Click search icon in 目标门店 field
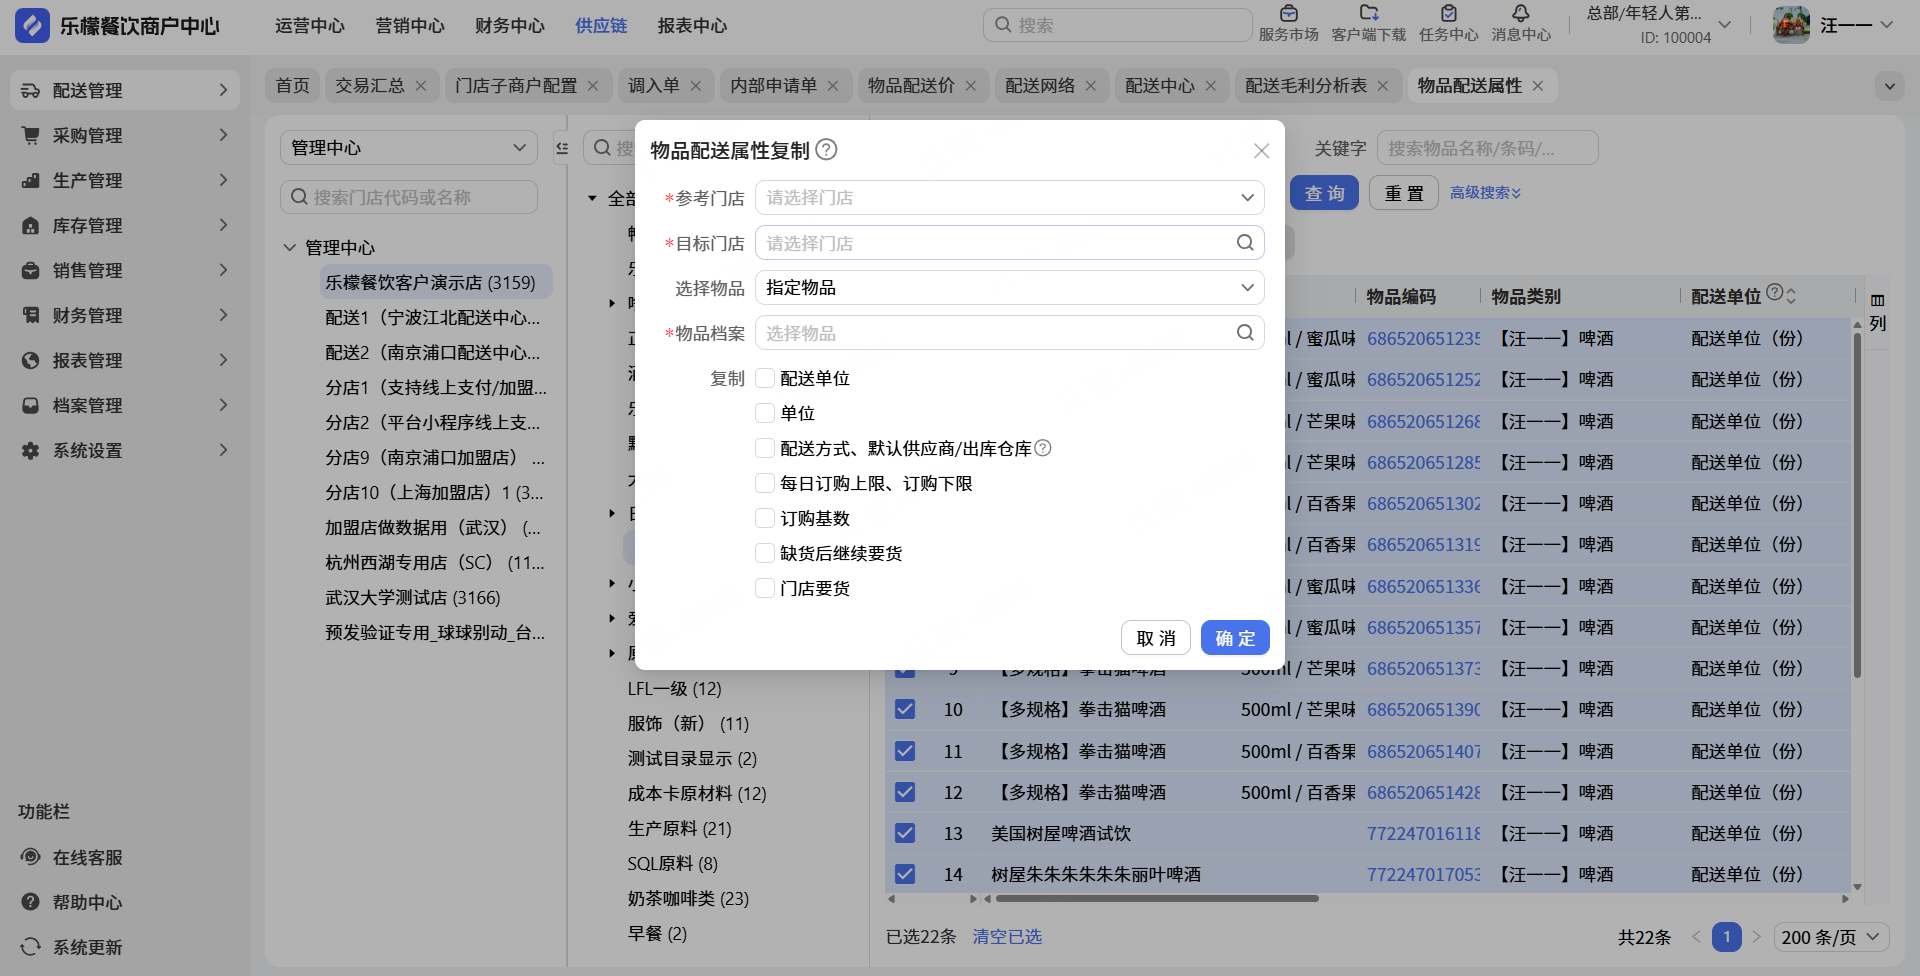 (x=1245, y=243)
